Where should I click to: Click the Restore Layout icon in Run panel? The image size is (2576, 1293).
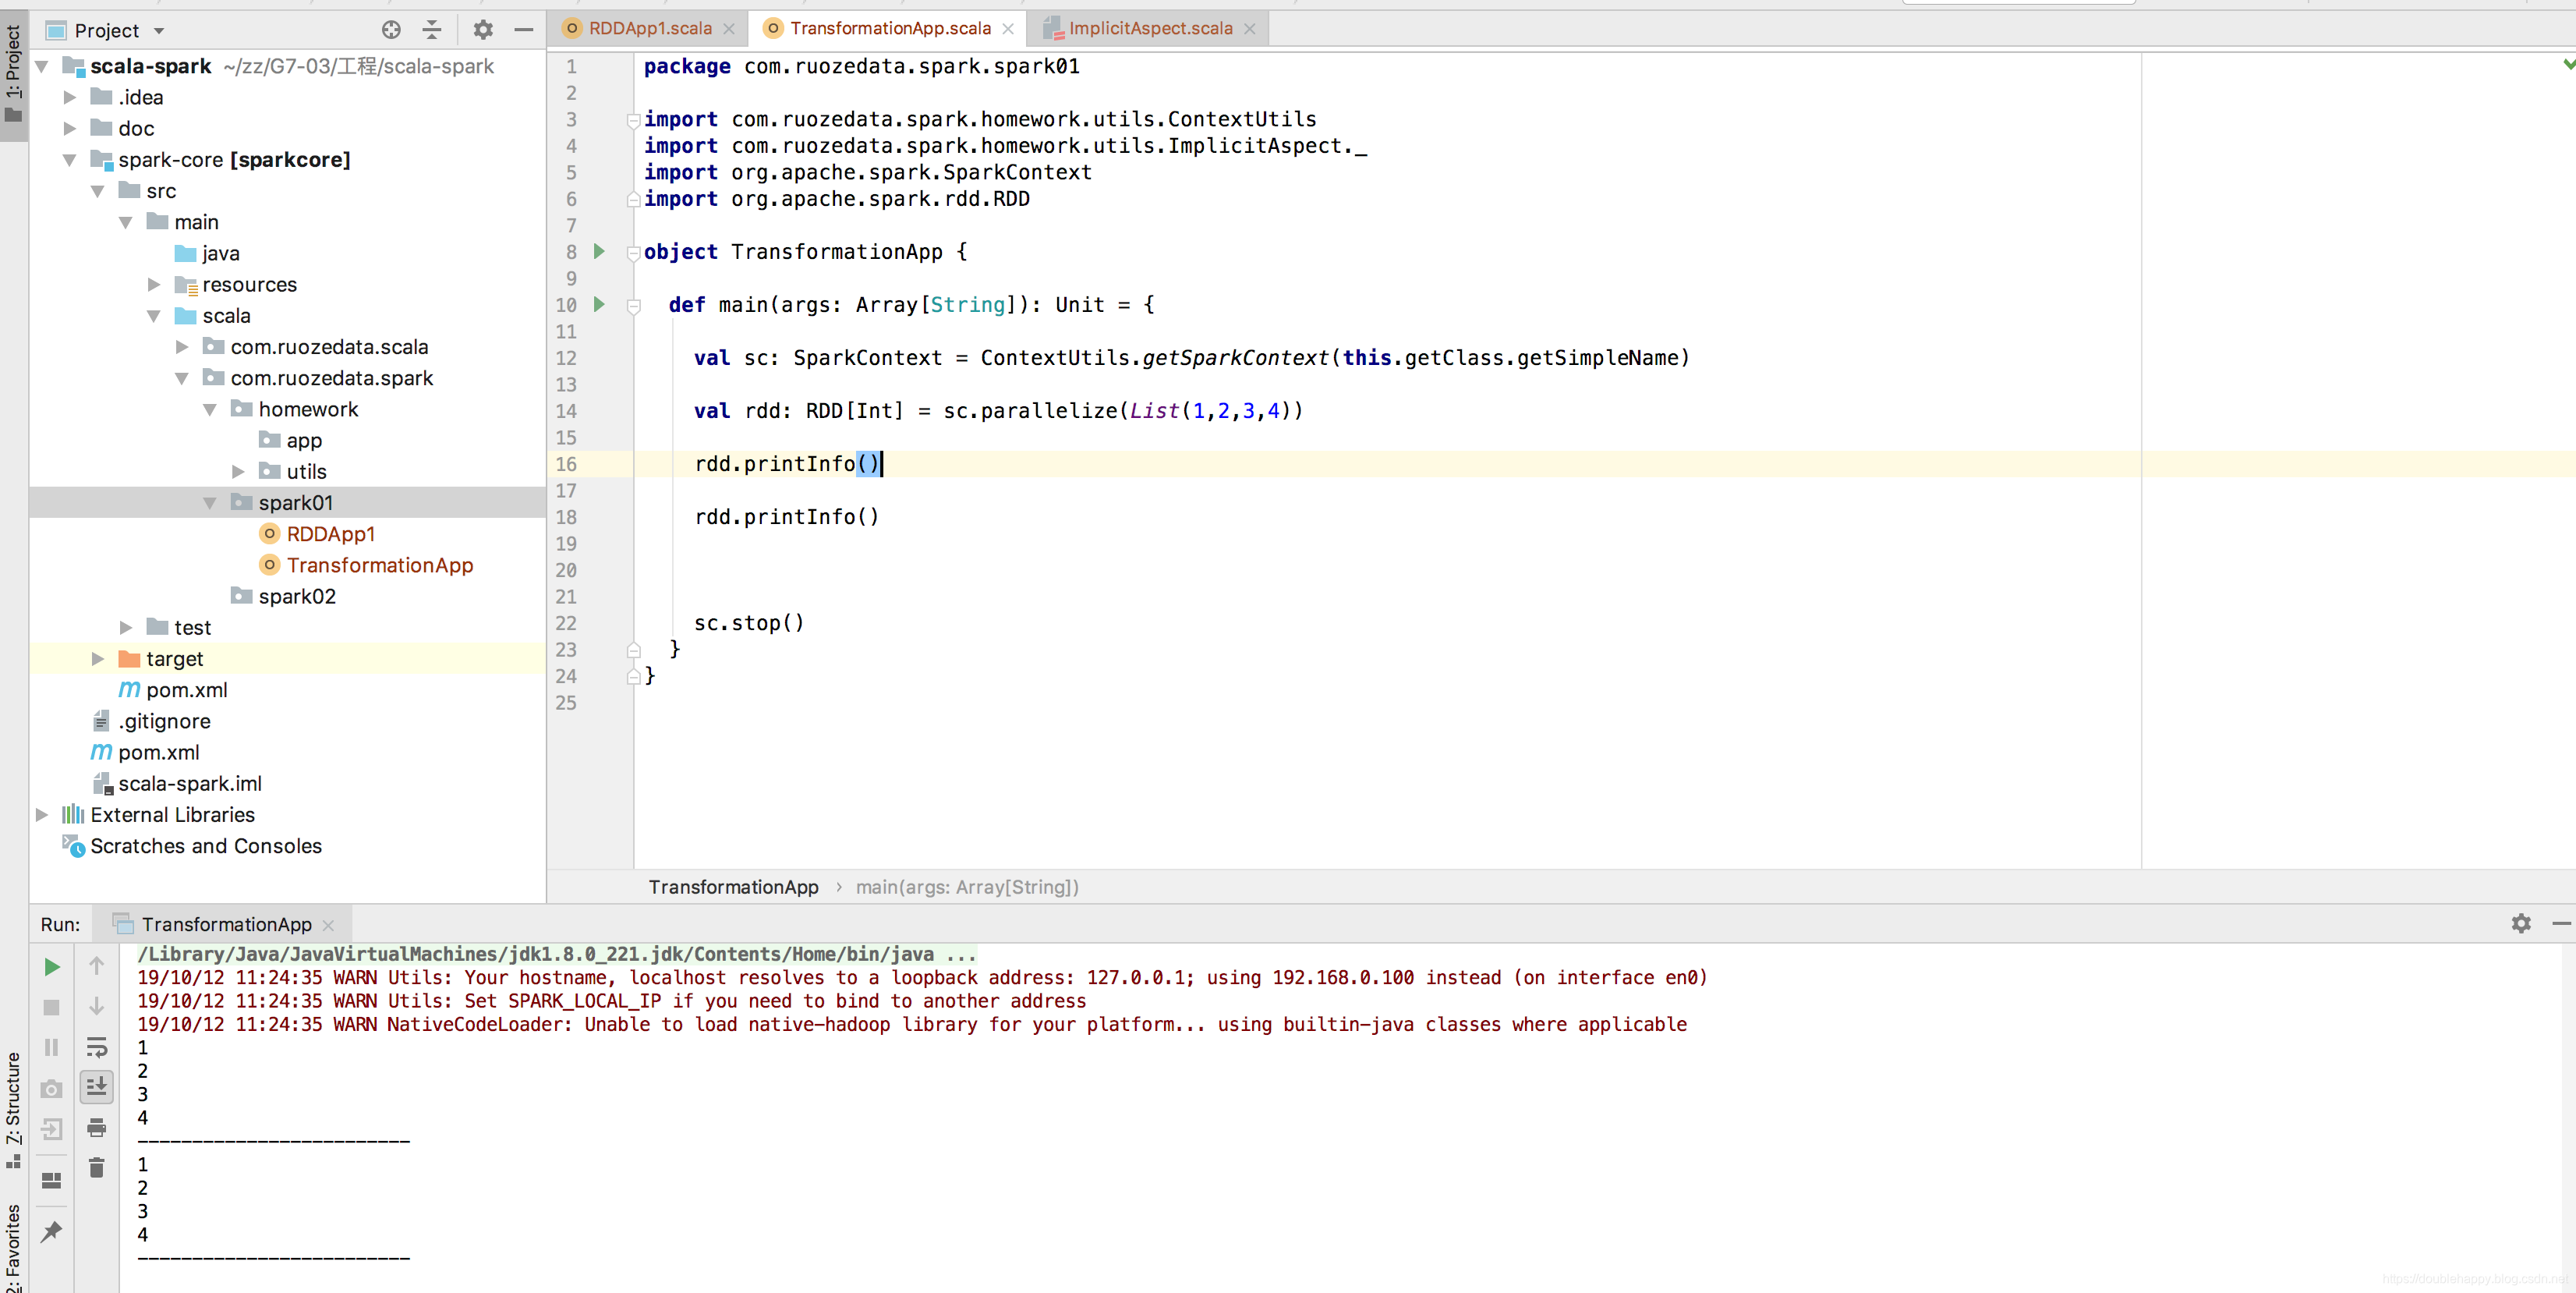pos(52,1180)
